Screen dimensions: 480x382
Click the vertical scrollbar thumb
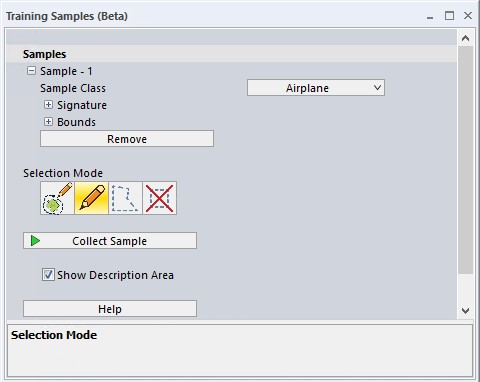coord(465,160)
